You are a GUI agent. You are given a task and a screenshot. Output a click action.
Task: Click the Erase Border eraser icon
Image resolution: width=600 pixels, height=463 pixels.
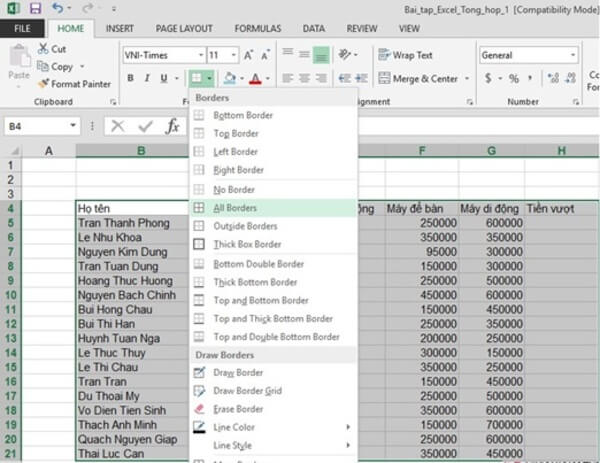coord(198,409)
